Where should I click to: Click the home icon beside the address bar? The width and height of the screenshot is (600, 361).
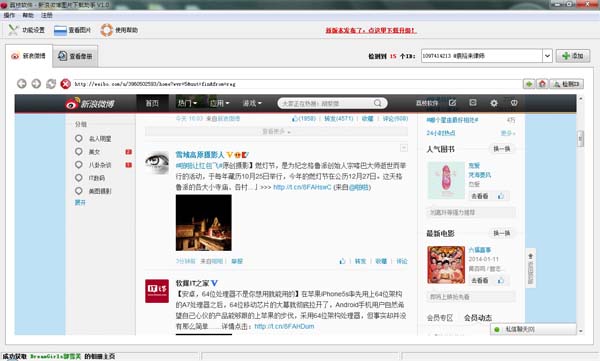click(542, 83)
